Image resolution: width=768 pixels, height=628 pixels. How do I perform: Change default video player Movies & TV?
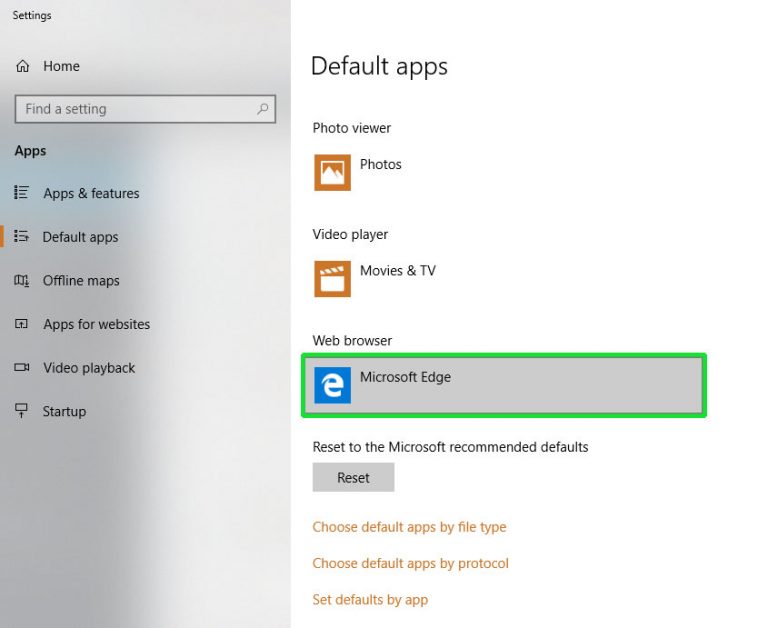(x=398, y=270)
